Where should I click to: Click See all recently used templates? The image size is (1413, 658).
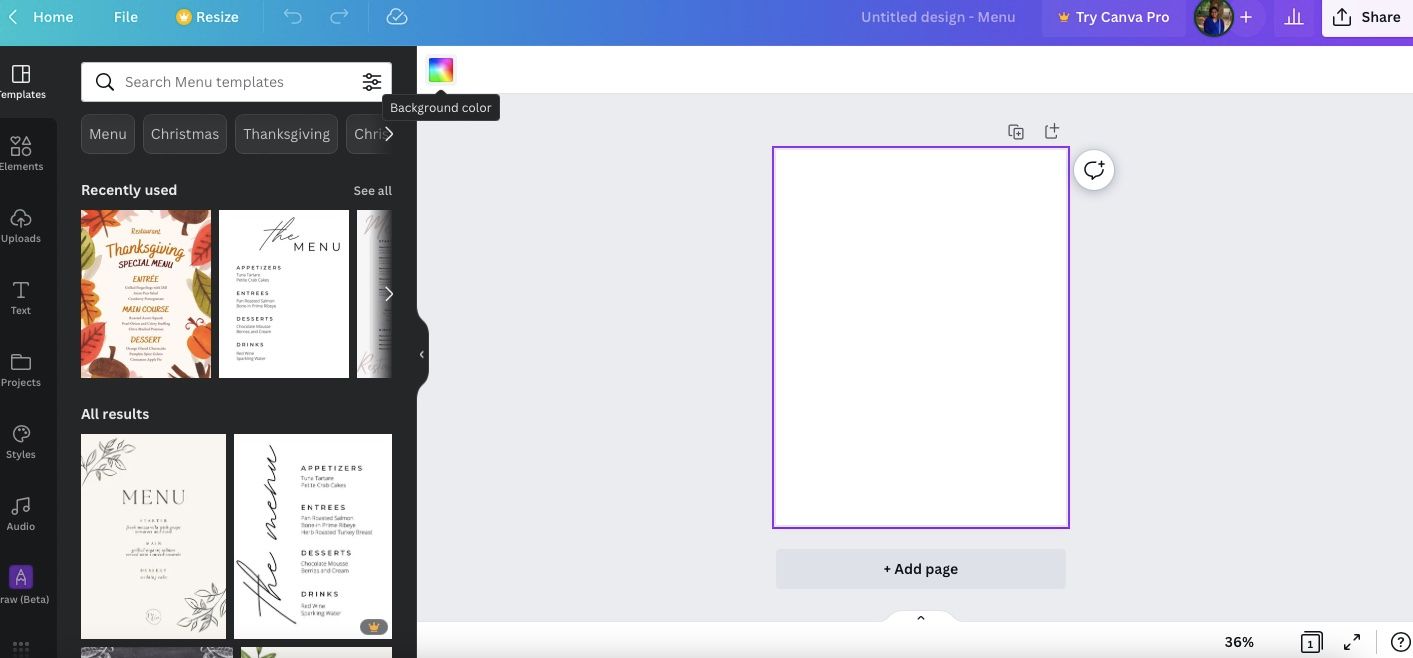[372, 190]
